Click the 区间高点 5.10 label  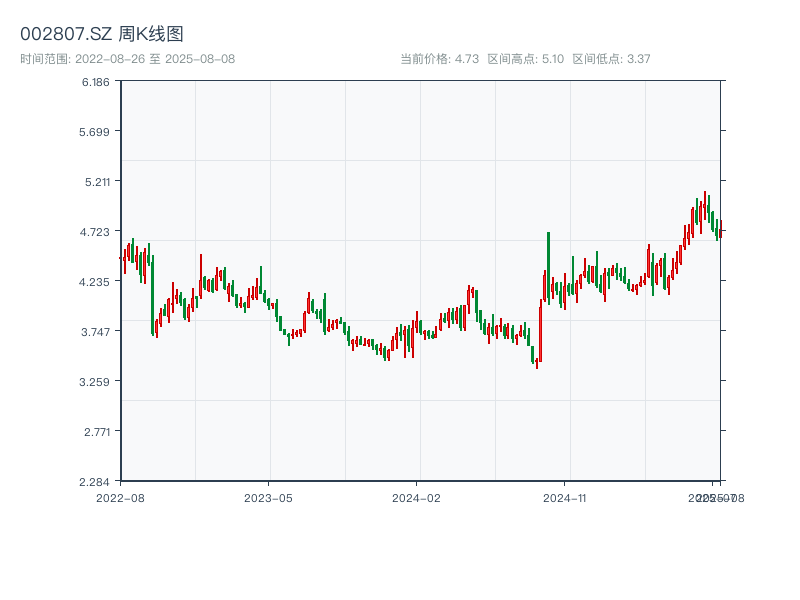[x=525, y=59]
